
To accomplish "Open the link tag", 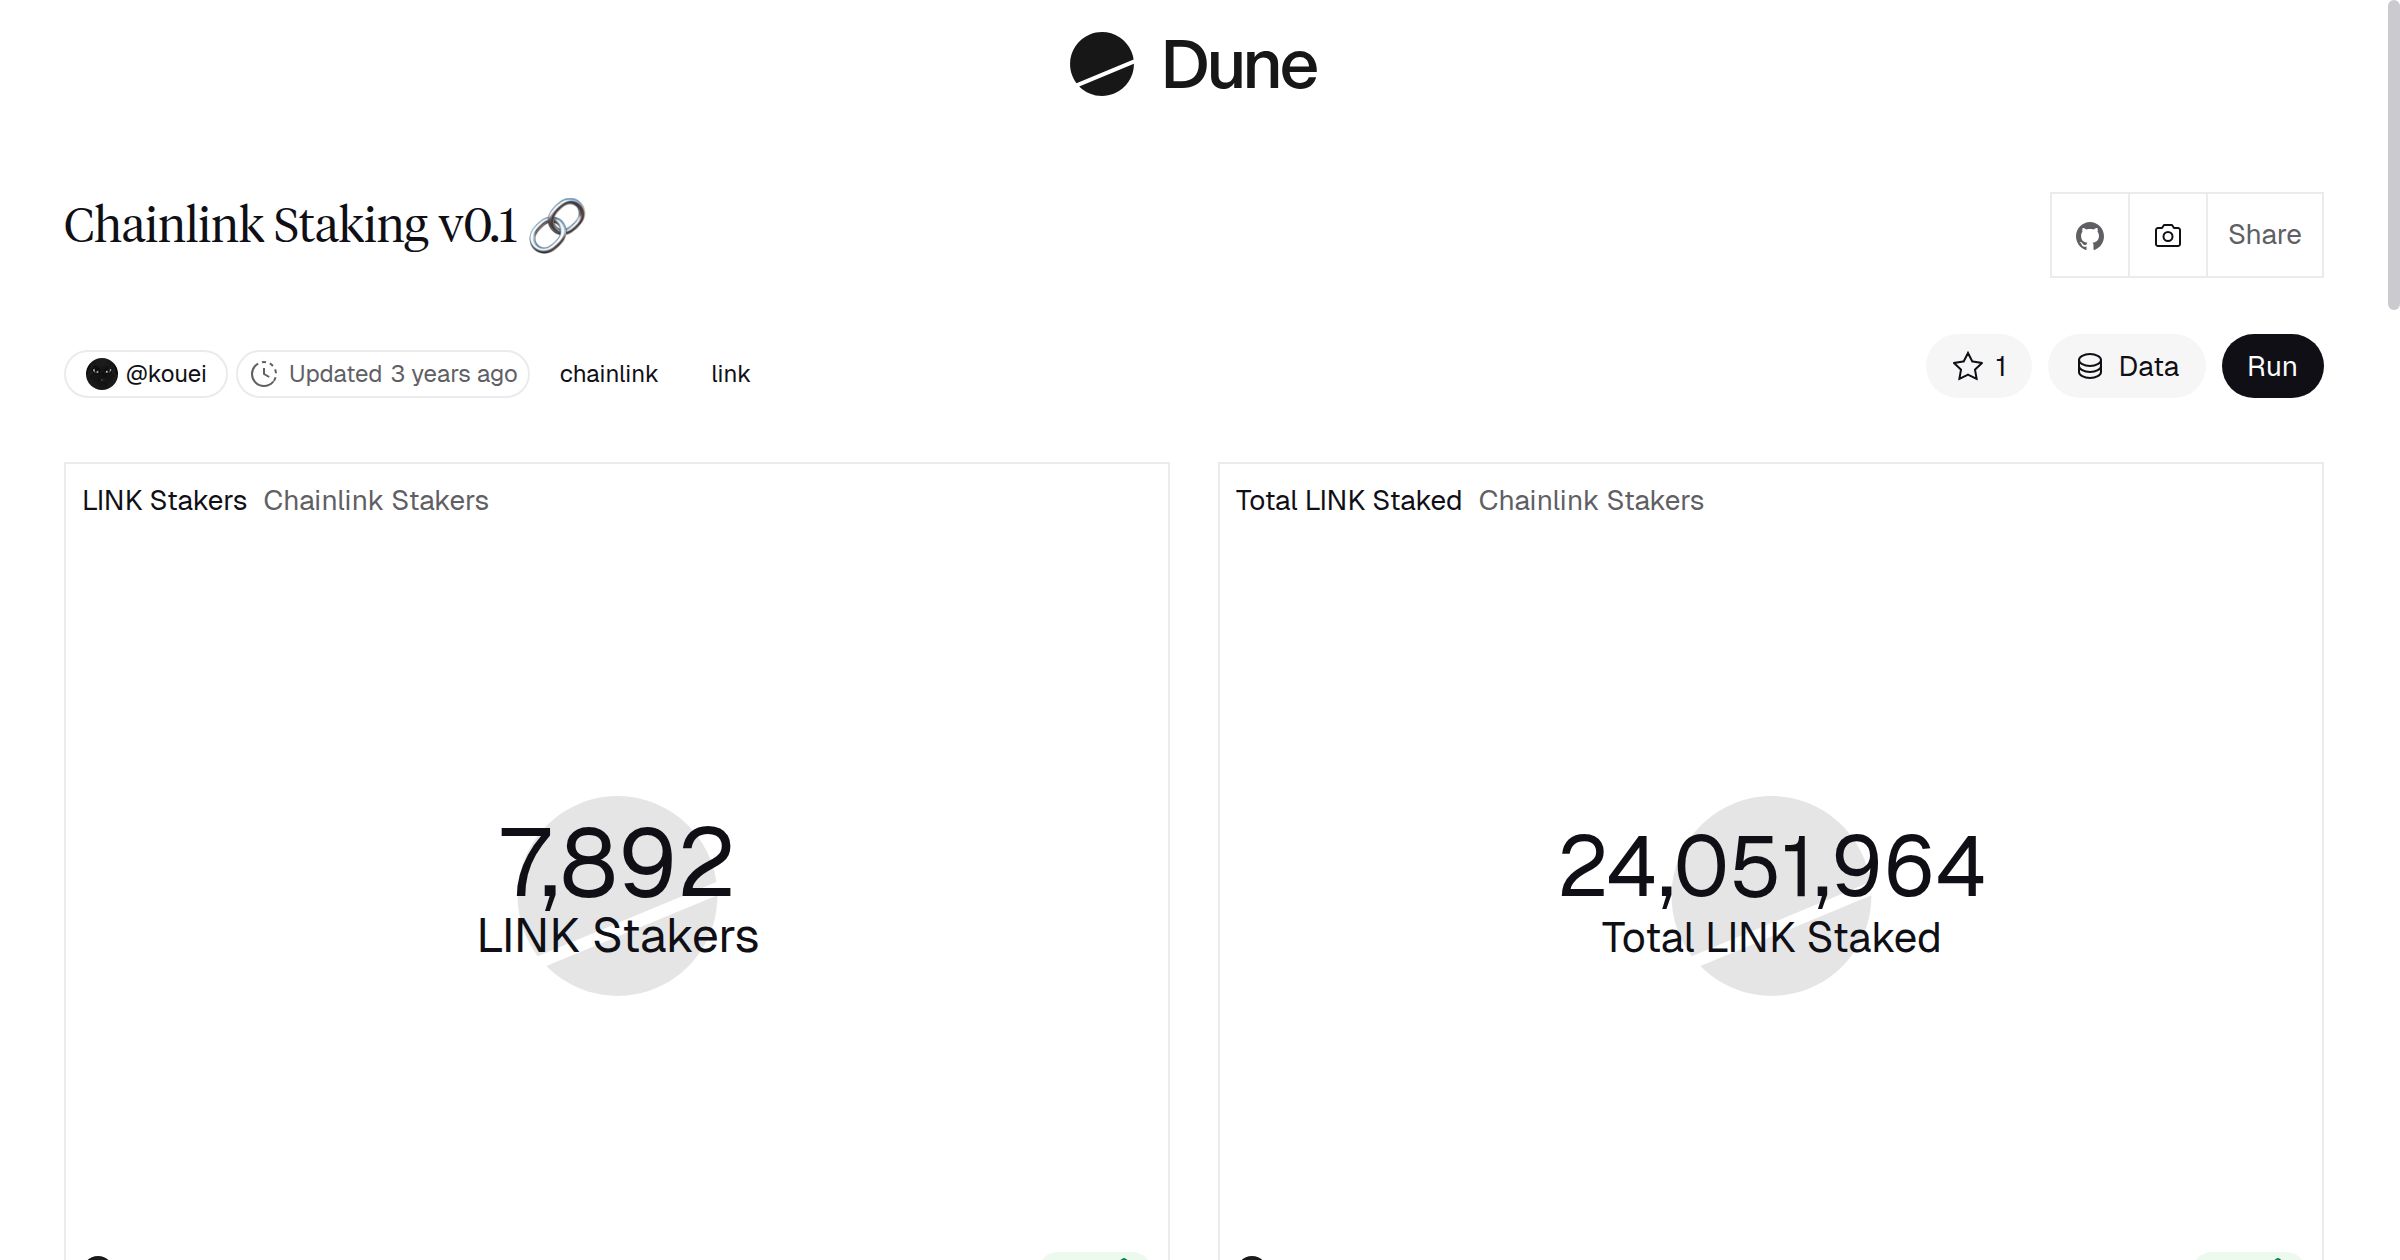I will tap(729, 373).
